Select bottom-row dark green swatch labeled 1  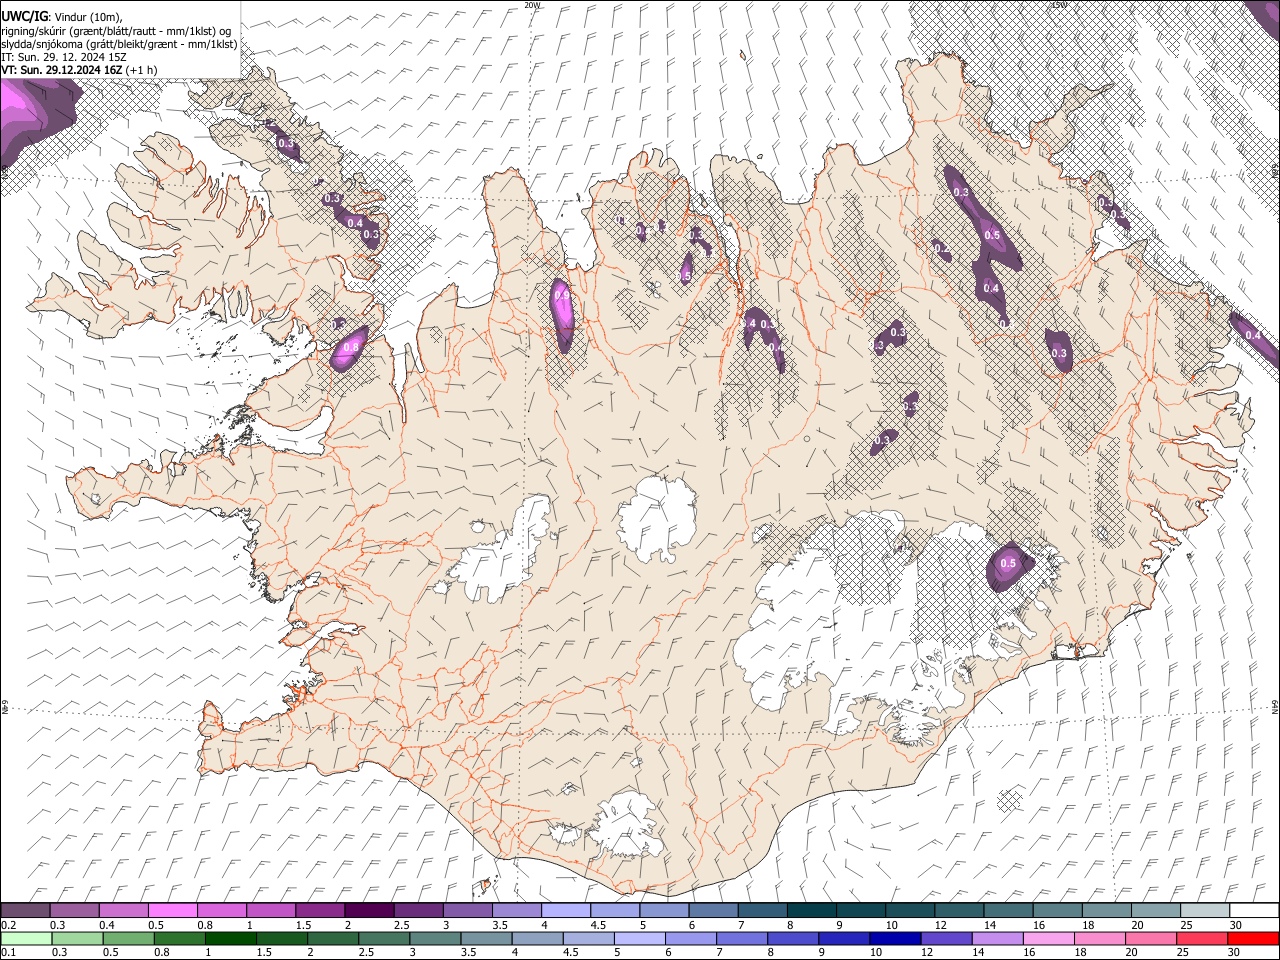[x=230, y=938]
